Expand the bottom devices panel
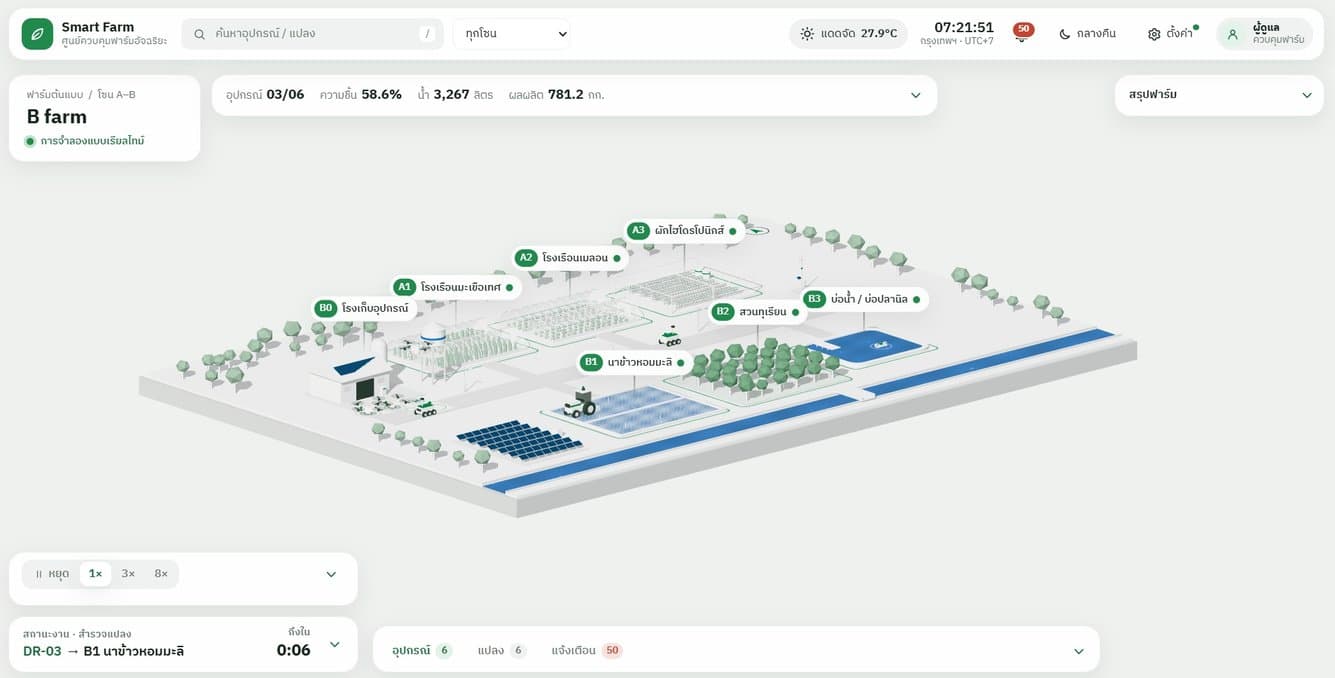This screenshot has height=678, width=1335. pos(1078,651)
